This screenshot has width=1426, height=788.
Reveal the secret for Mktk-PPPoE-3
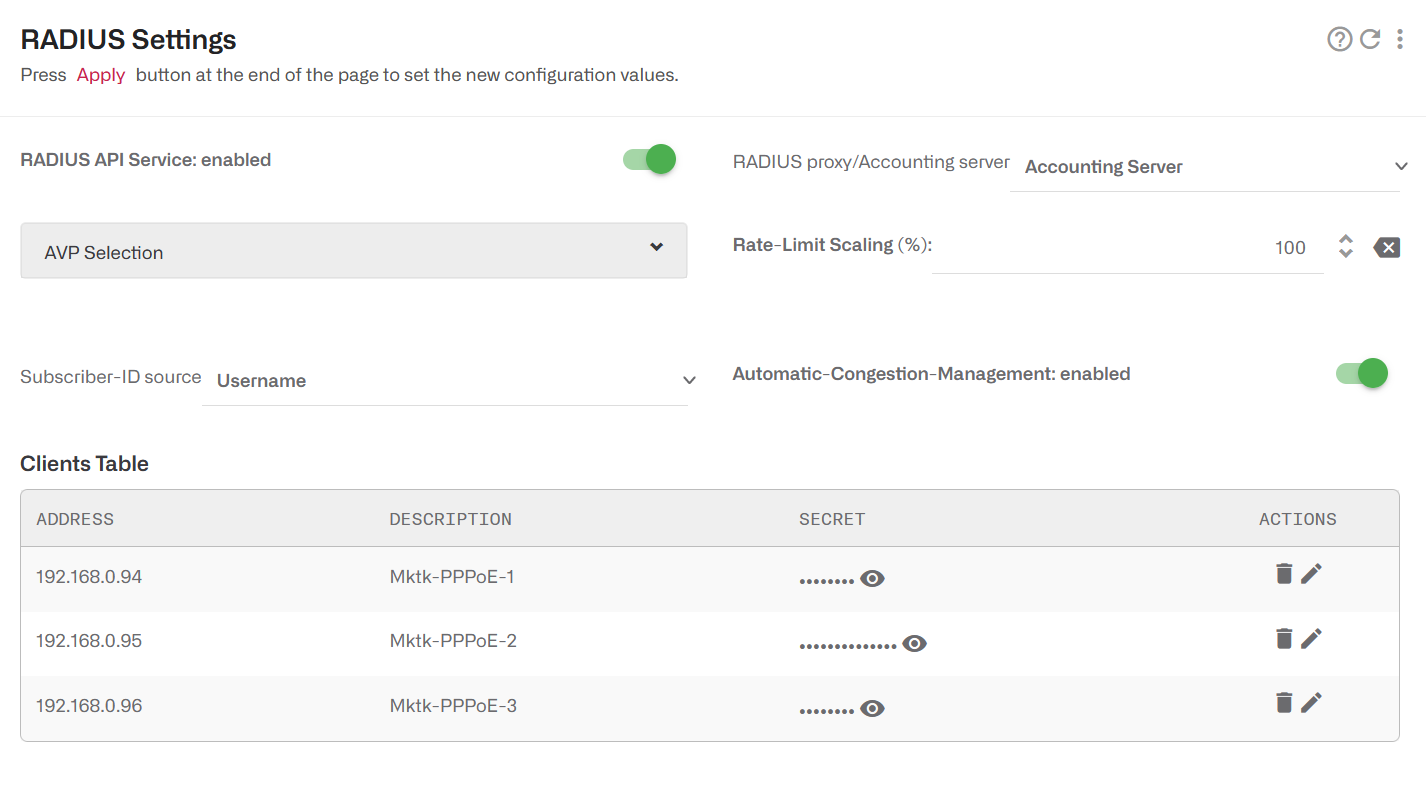(872, 709)
